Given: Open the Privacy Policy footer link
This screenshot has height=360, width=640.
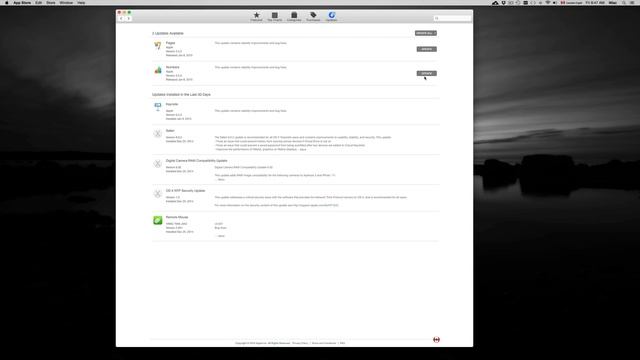Looking at the screenshot, I should 300,343.
